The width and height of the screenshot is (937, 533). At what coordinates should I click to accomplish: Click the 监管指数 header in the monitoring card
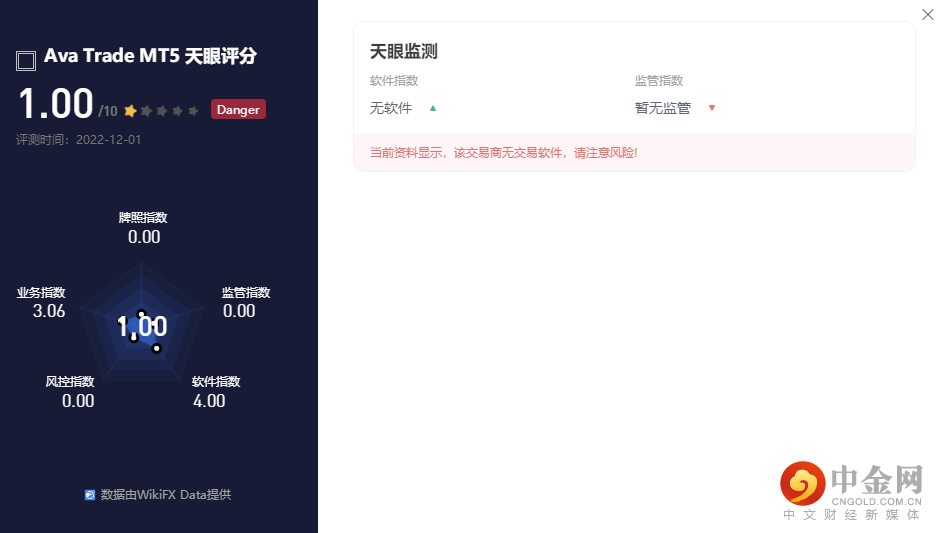(x=659, y=81)
